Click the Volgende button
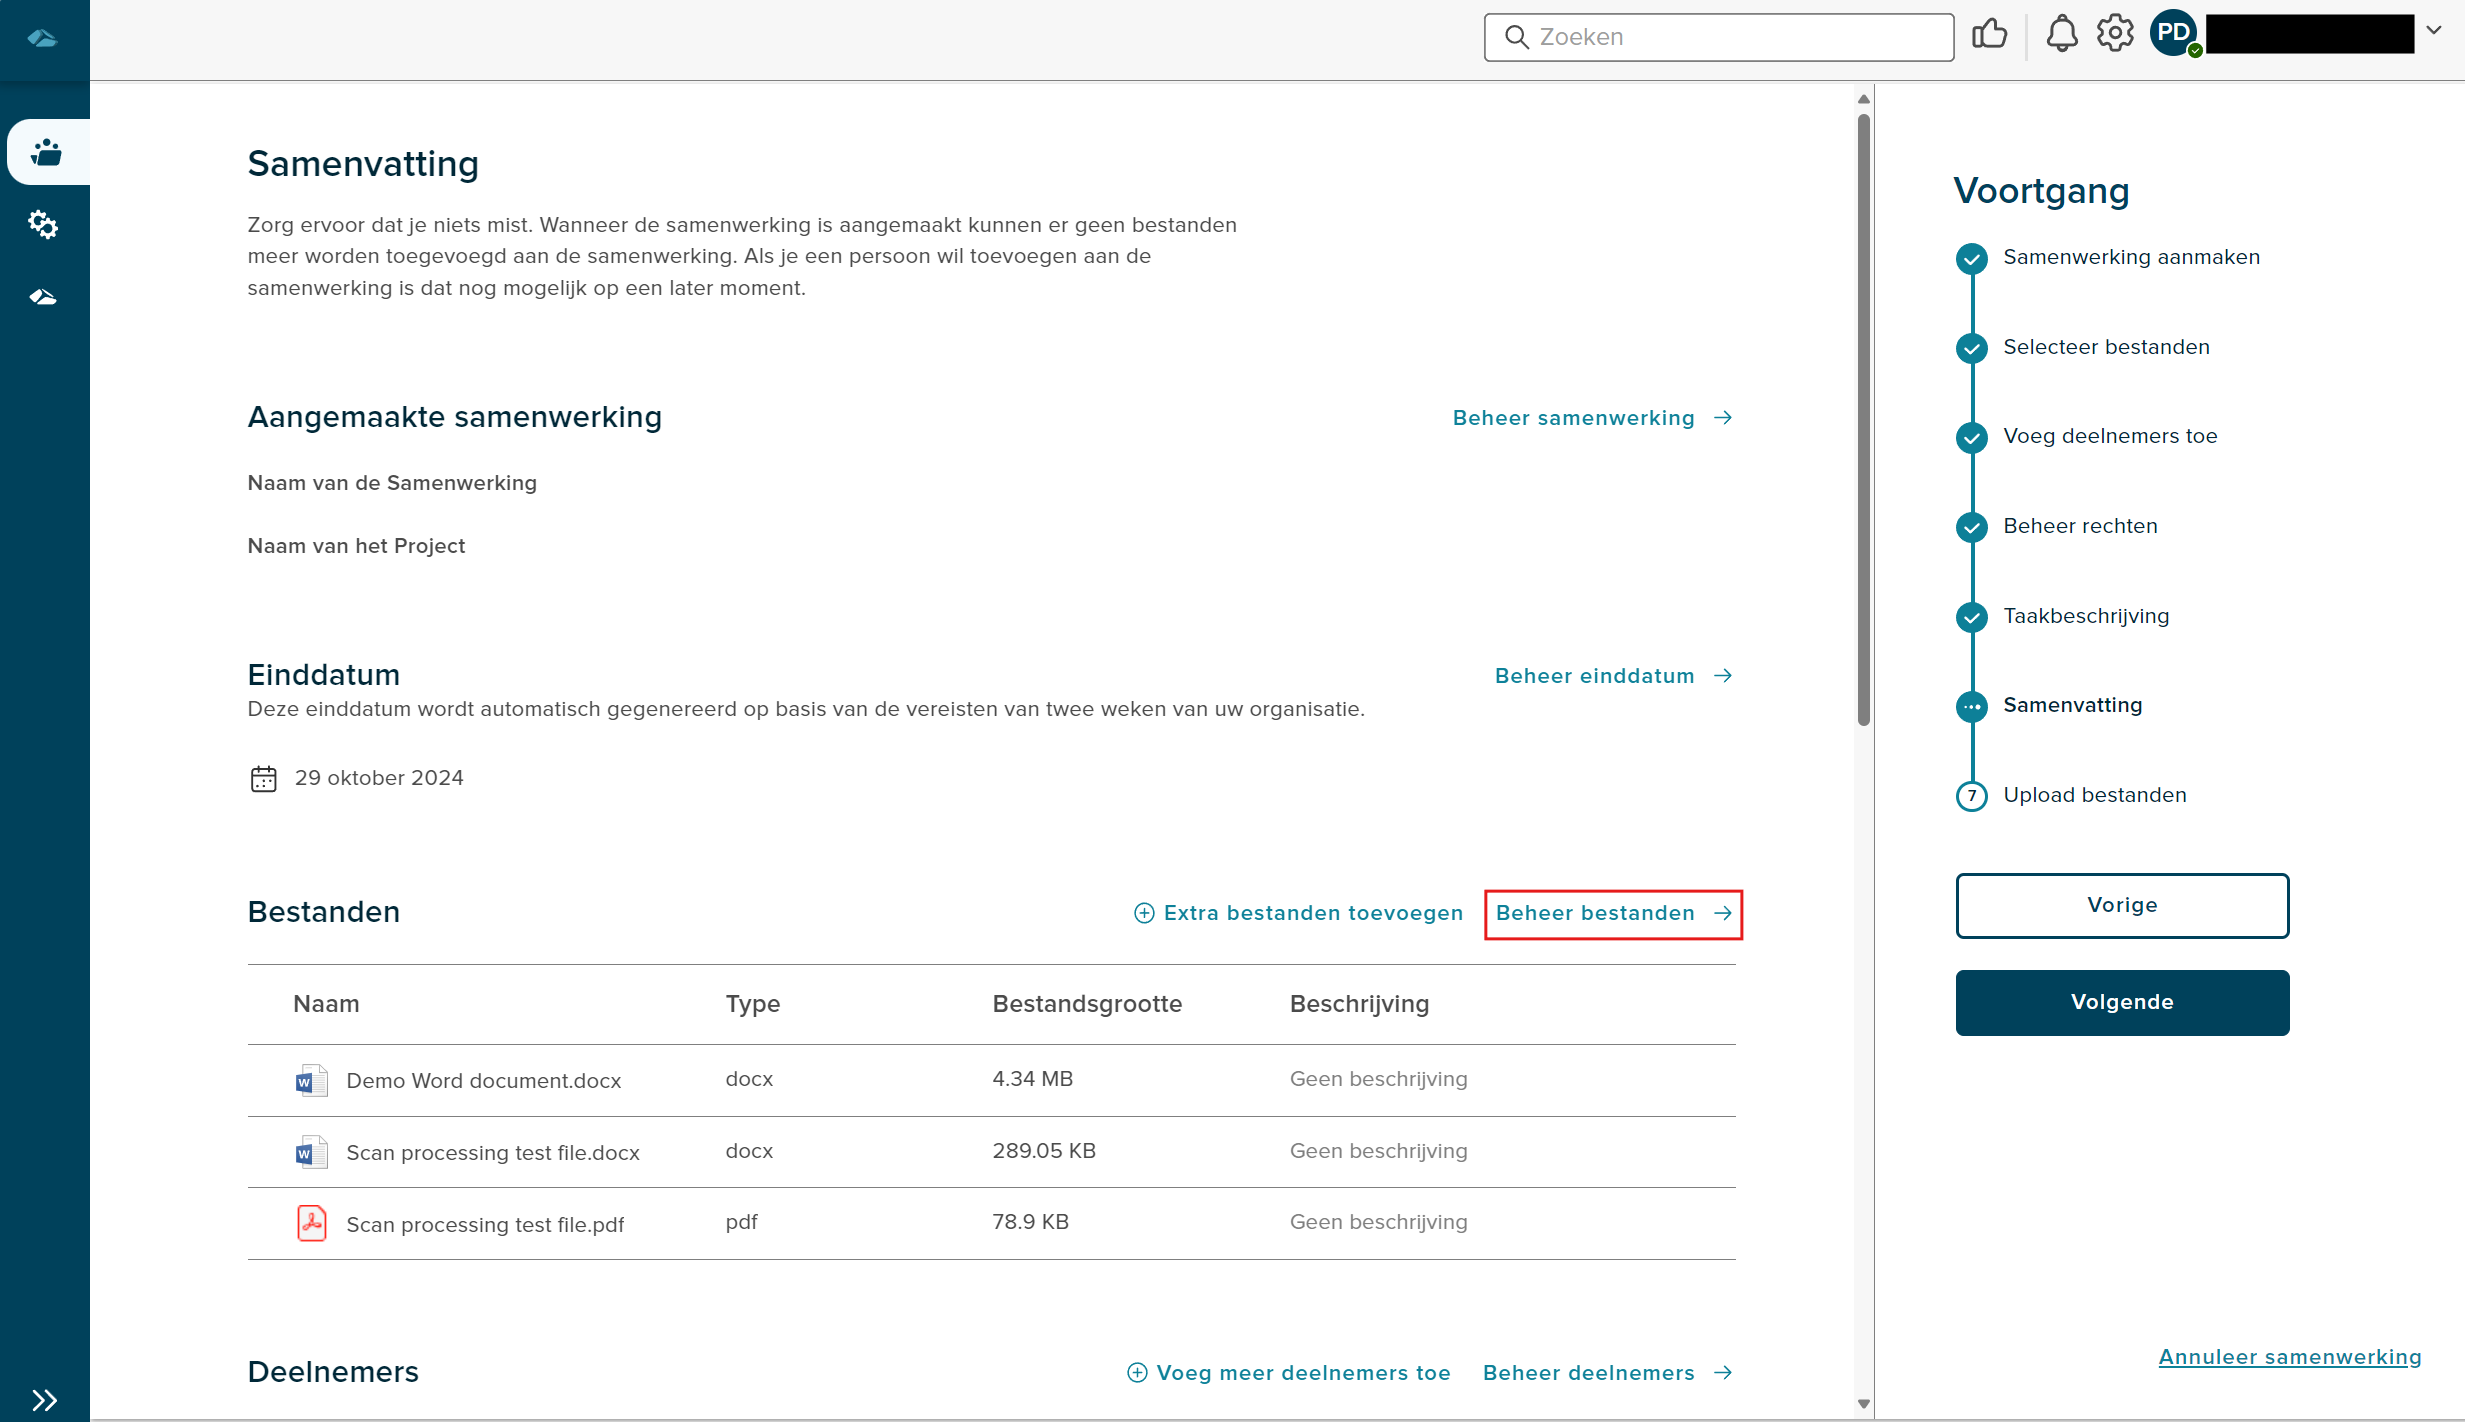2465x1422 pixels. pyautogui.click(x=2122, y=1003)
